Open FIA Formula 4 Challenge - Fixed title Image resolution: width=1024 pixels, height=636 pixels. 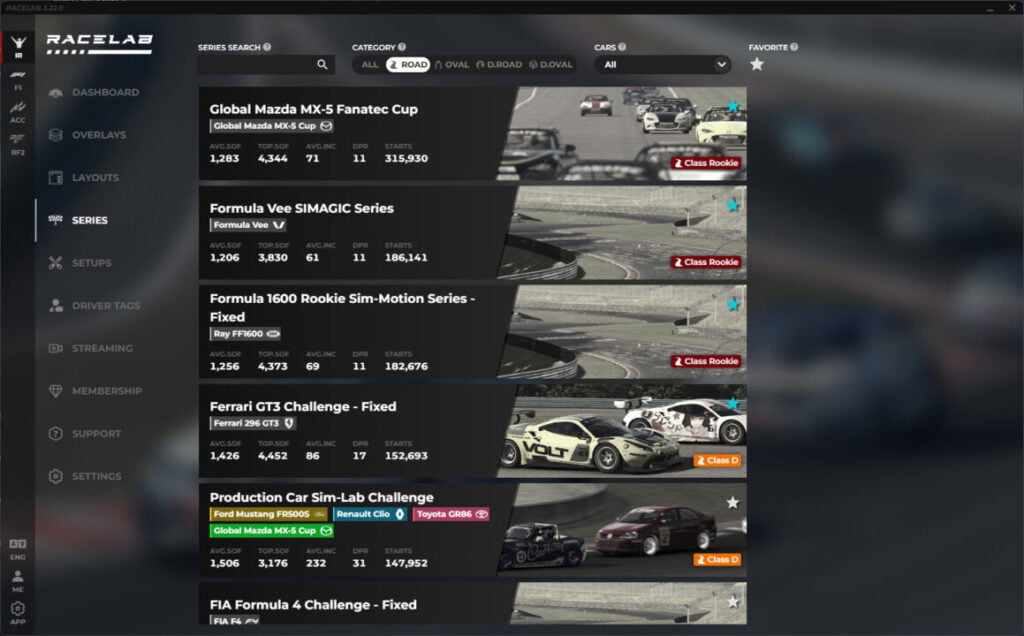pos(313,605)
